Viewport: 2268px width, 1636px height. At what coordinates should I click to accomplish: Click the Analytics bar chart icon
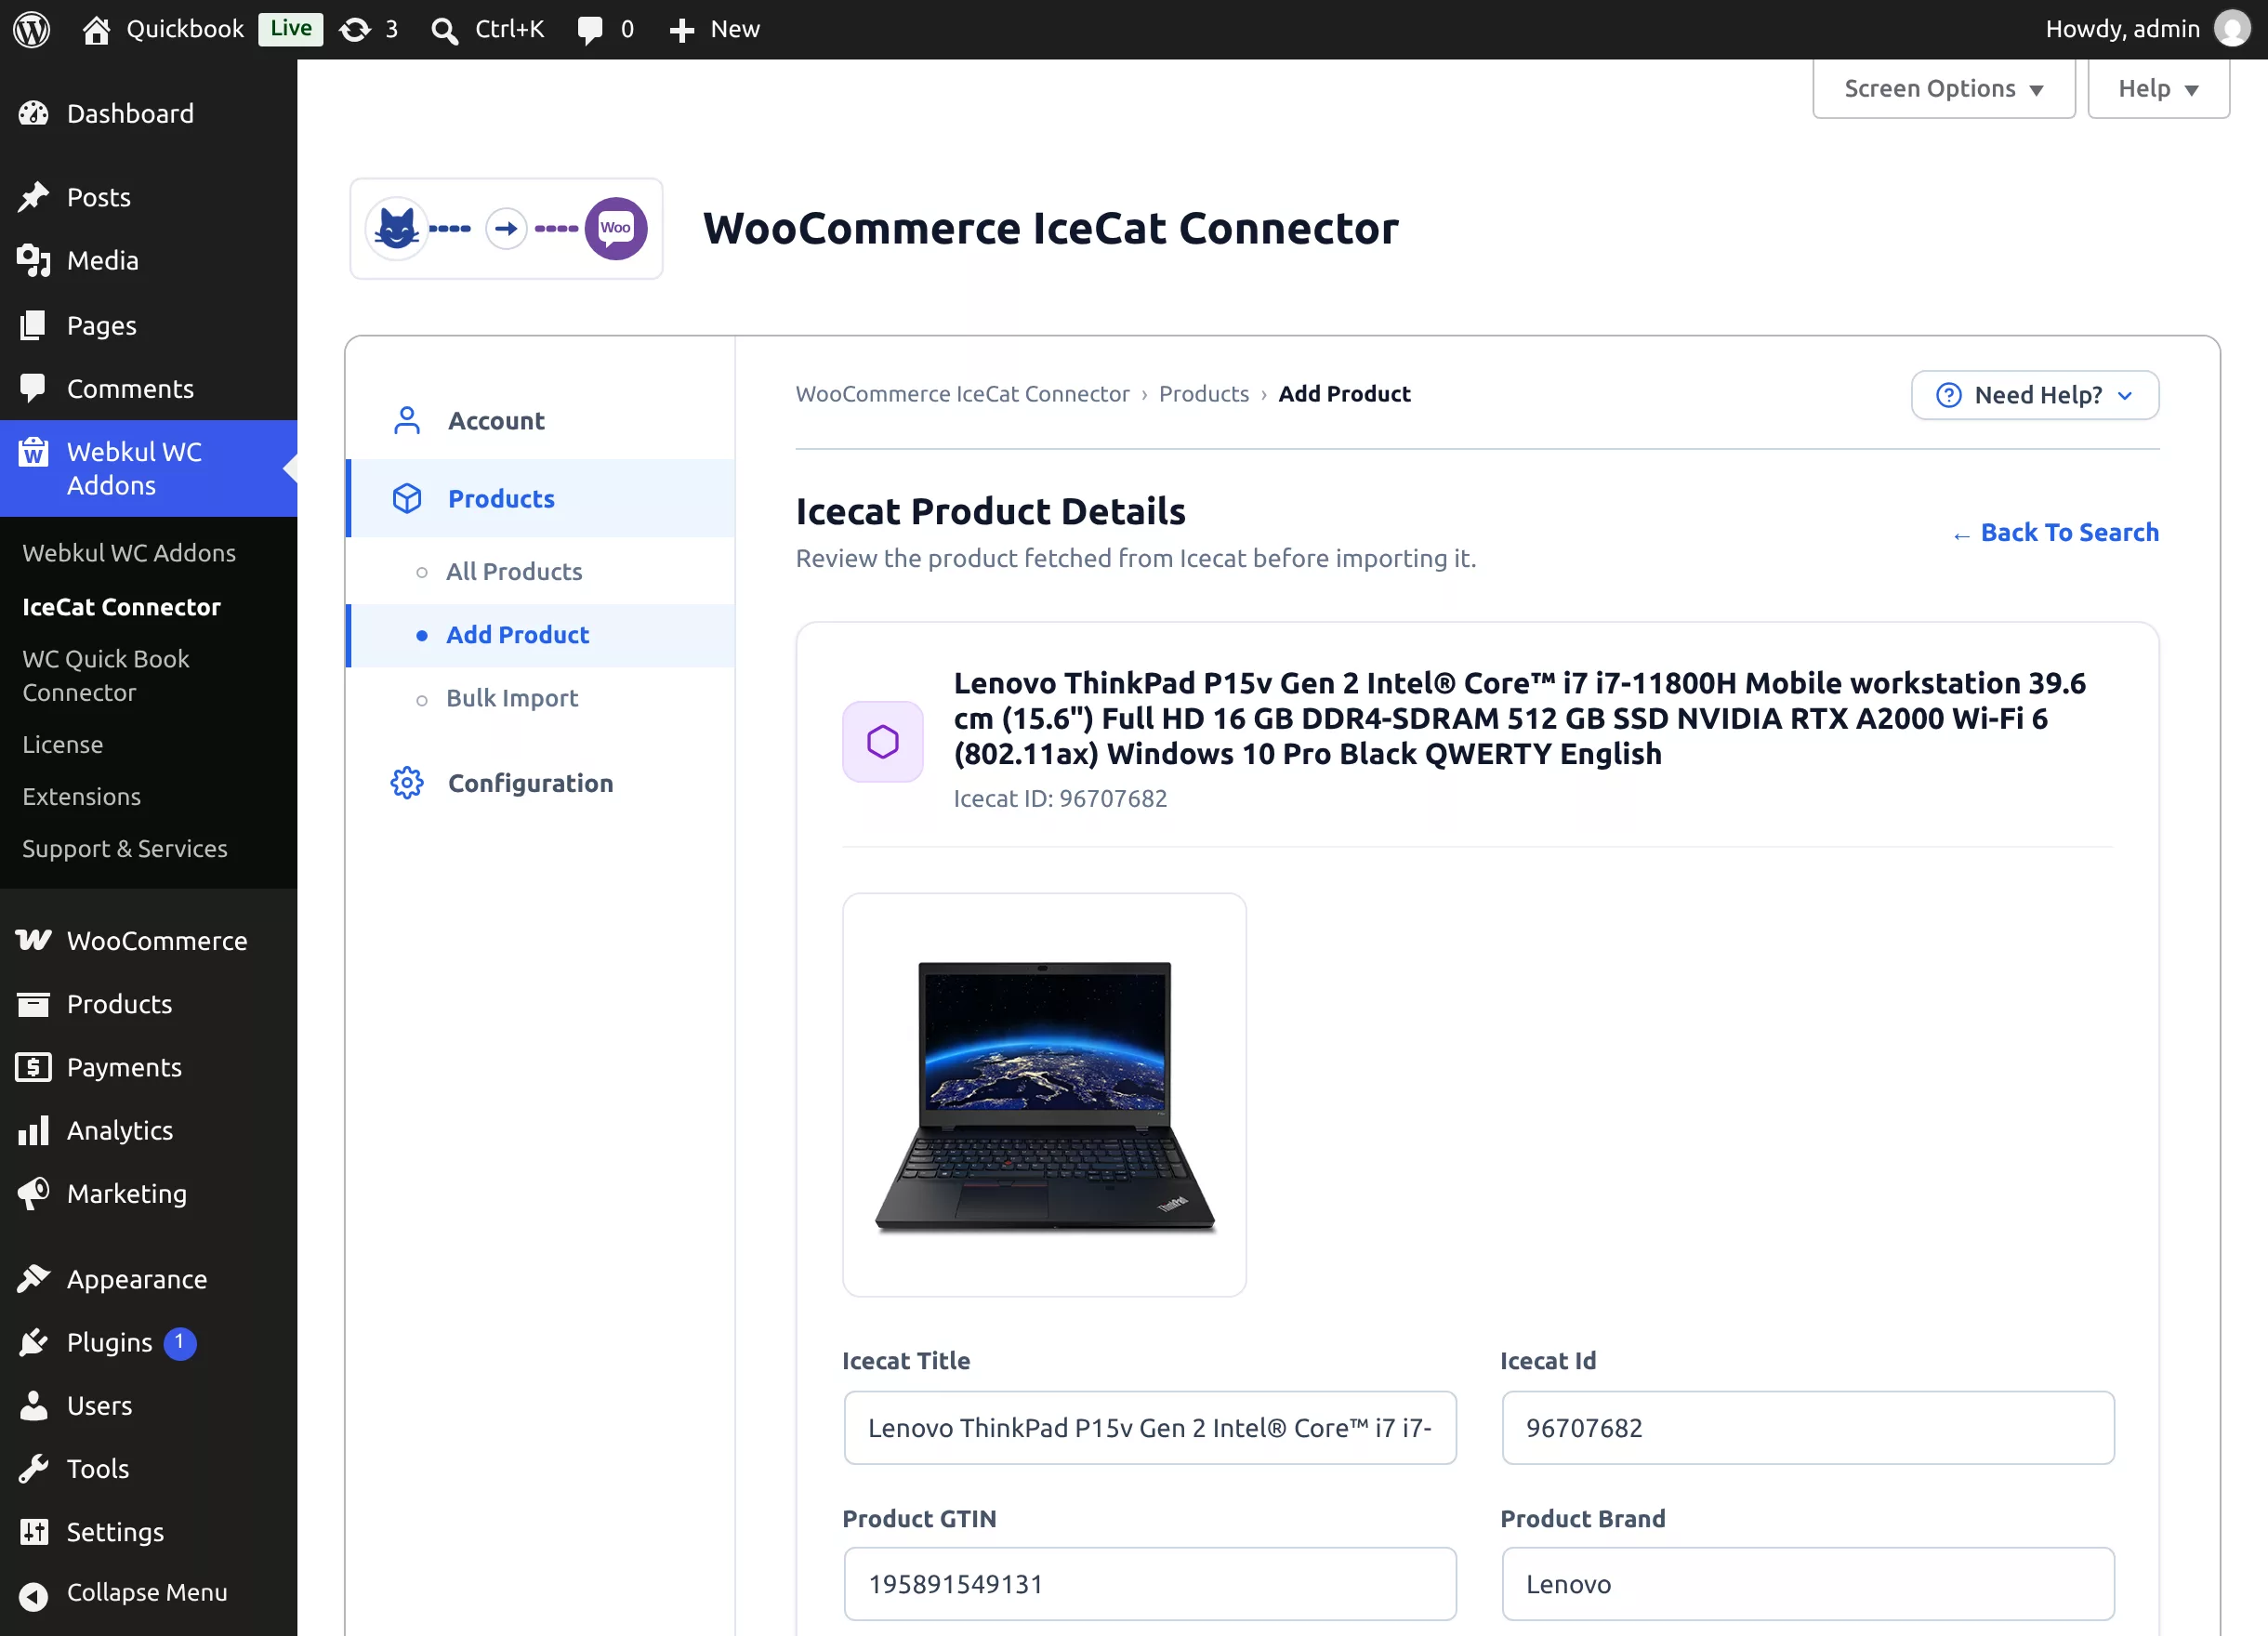point(33,1130)
